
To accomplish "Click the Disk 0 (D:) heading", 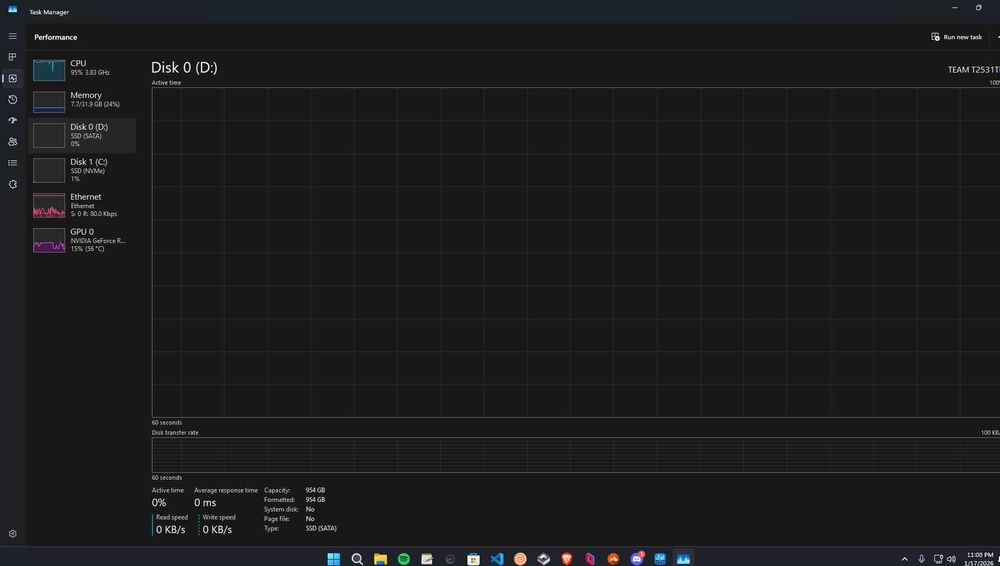I will click(x=184, y=68).
